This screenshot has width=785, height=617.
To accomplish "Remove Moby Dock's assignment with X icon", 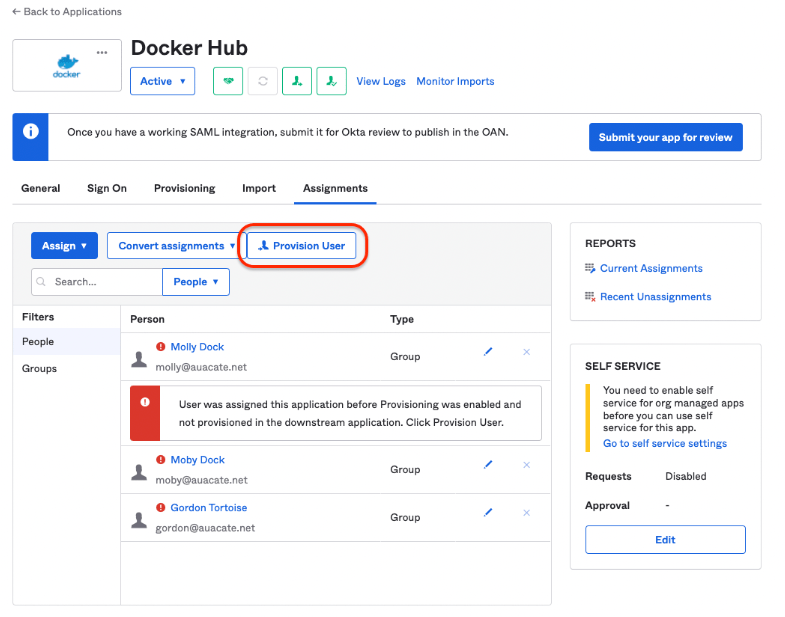I will tap(526, 465).
